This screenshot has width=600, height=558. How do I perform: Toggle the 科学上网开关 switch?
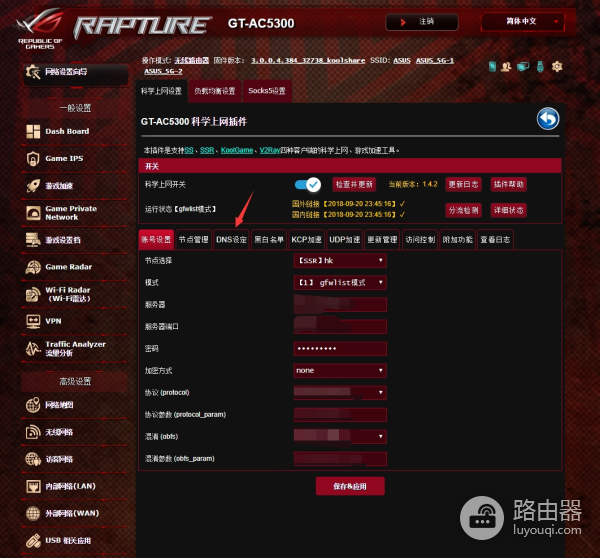308,184
